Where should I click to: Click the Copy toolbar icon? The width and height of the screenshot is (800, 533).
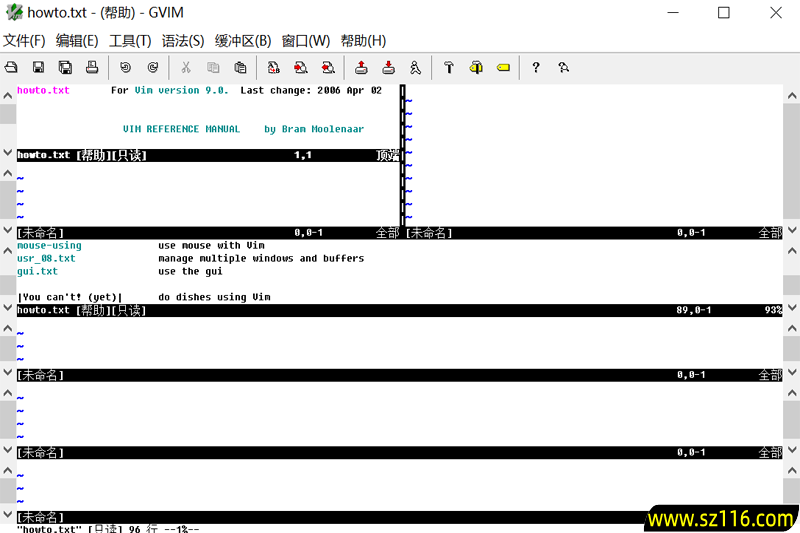213,67
